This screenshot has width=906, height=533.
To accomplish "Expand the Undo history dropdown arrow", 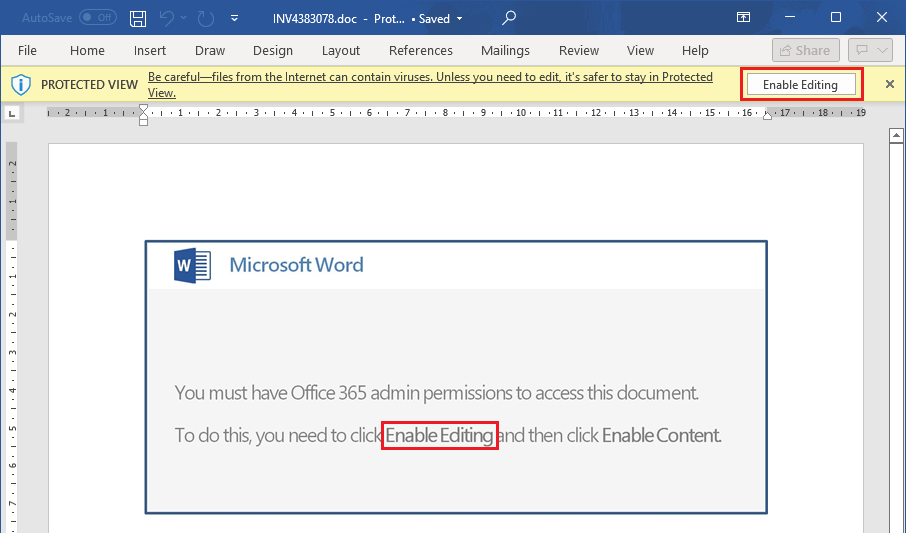I will pyautogui.click(x=184, y=18).
